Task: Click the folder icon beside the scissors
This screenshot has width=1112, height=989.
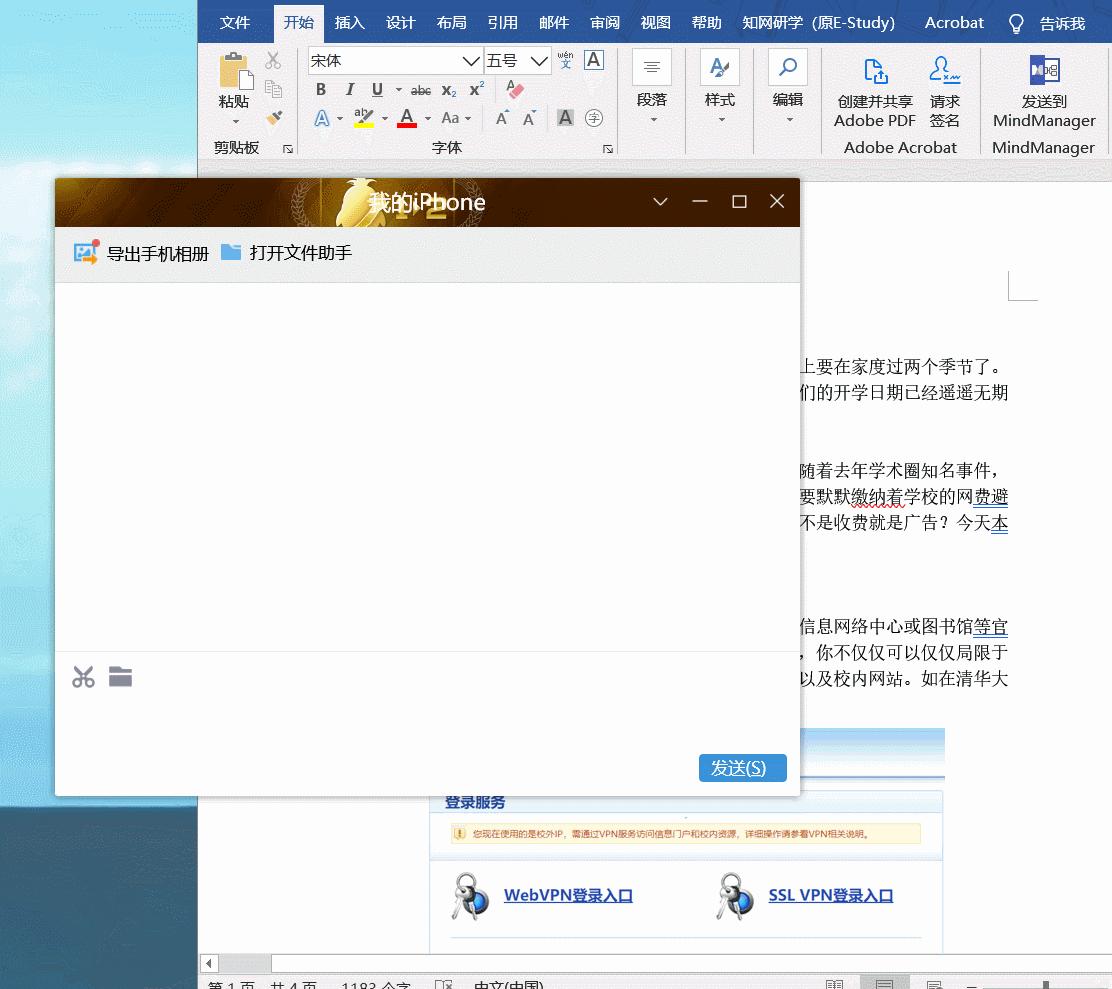Action: coord(120,677)
